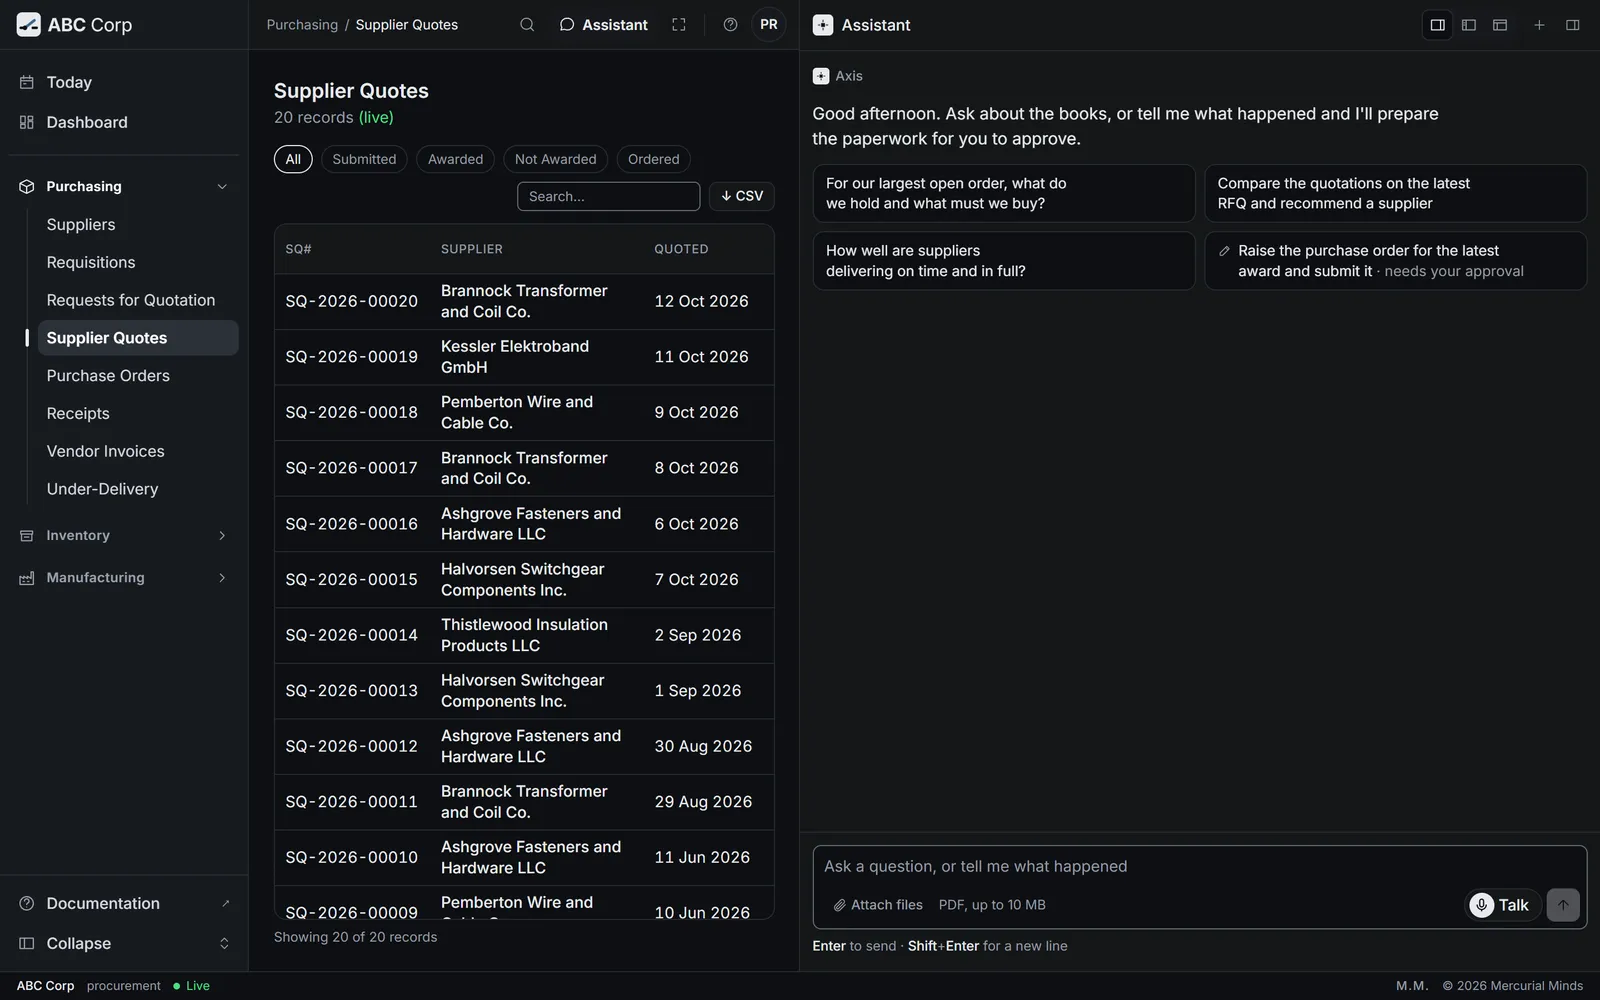Sort by the QUOTED column header
The width and height of the screenshot is (1600, 1000).
coord(681,249)
